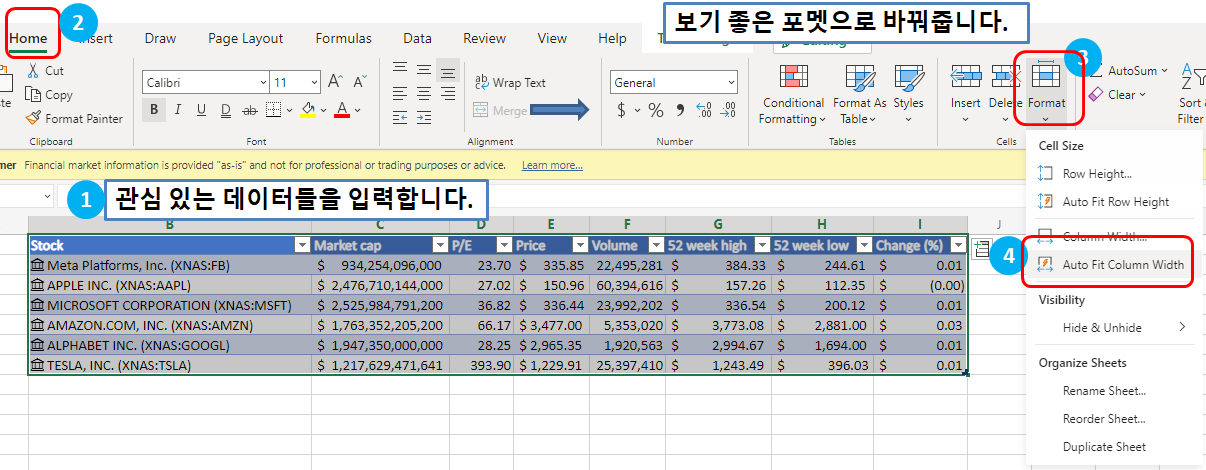
Task: Choose Auto Fit Row Height
Action: [x=1113, y=202]
